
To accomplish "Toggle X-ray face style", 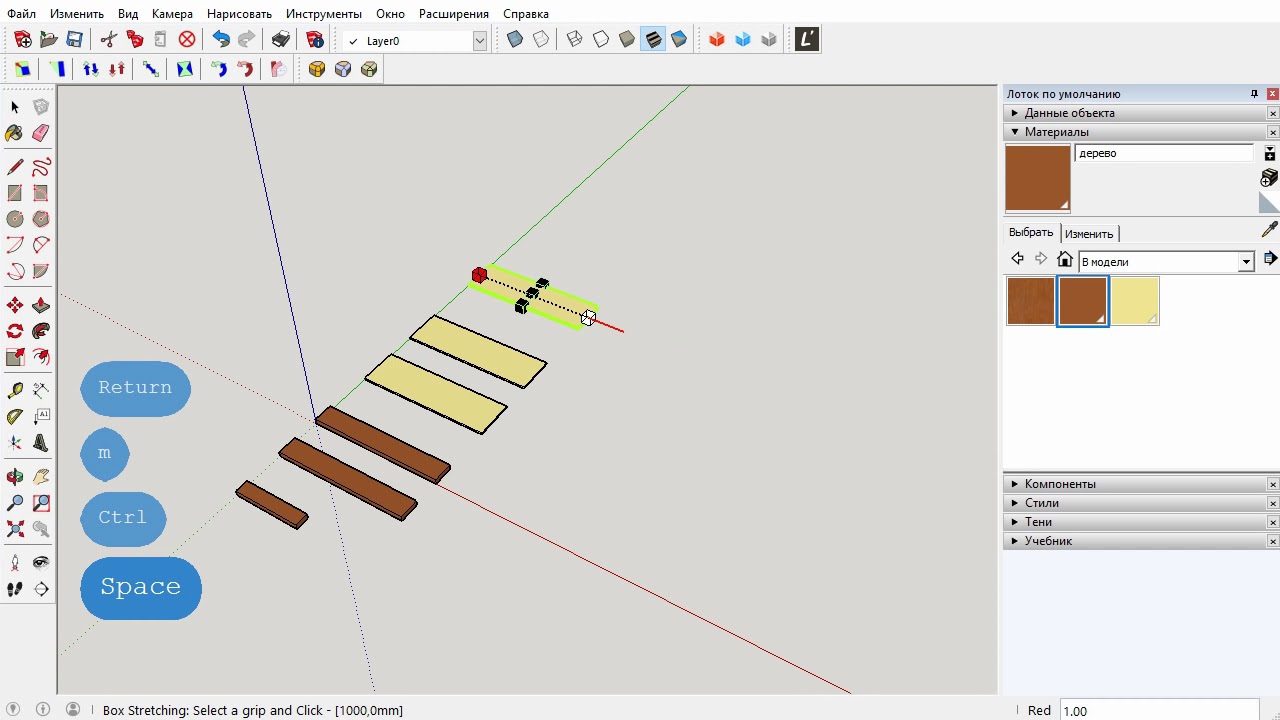I will (x=515, y=40).
